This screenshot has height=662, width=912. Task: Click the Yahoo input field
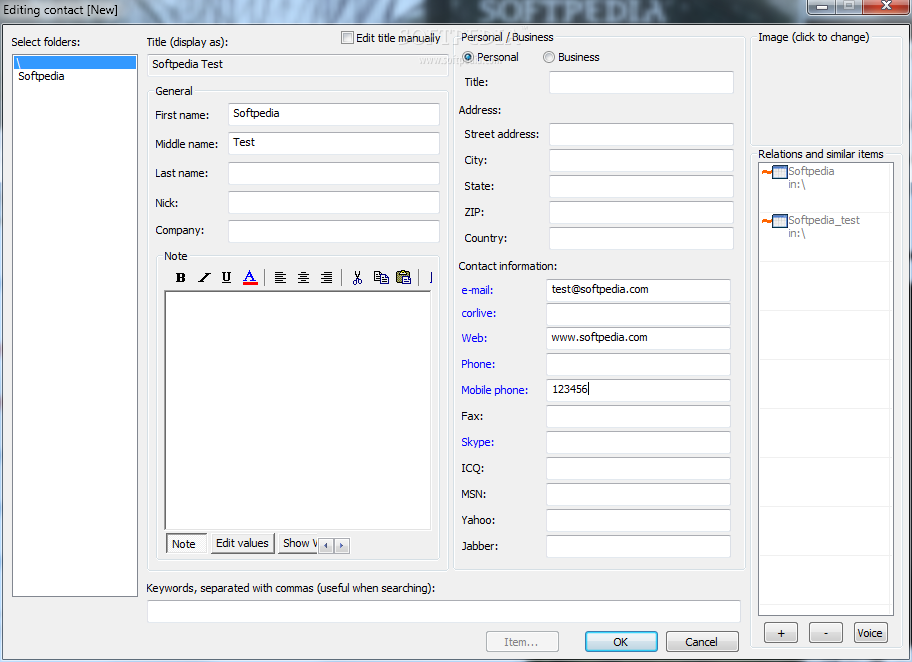pyautogui.click(x=638, y=521)
